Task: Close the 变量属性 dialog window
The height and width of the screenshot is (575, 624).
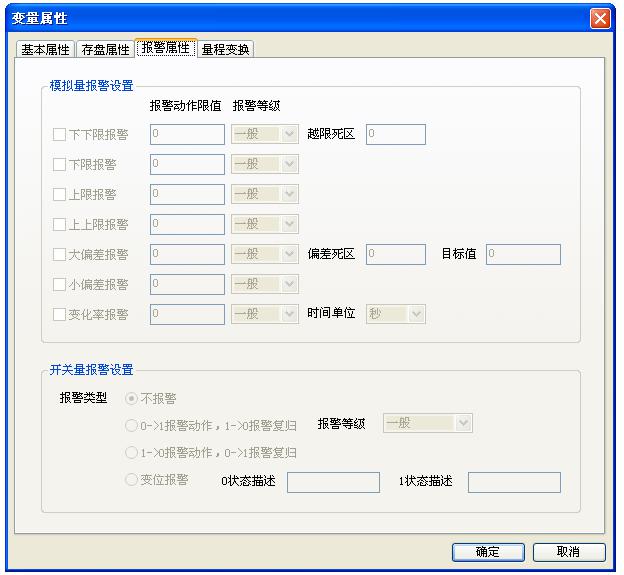Action: coord(600,19)
